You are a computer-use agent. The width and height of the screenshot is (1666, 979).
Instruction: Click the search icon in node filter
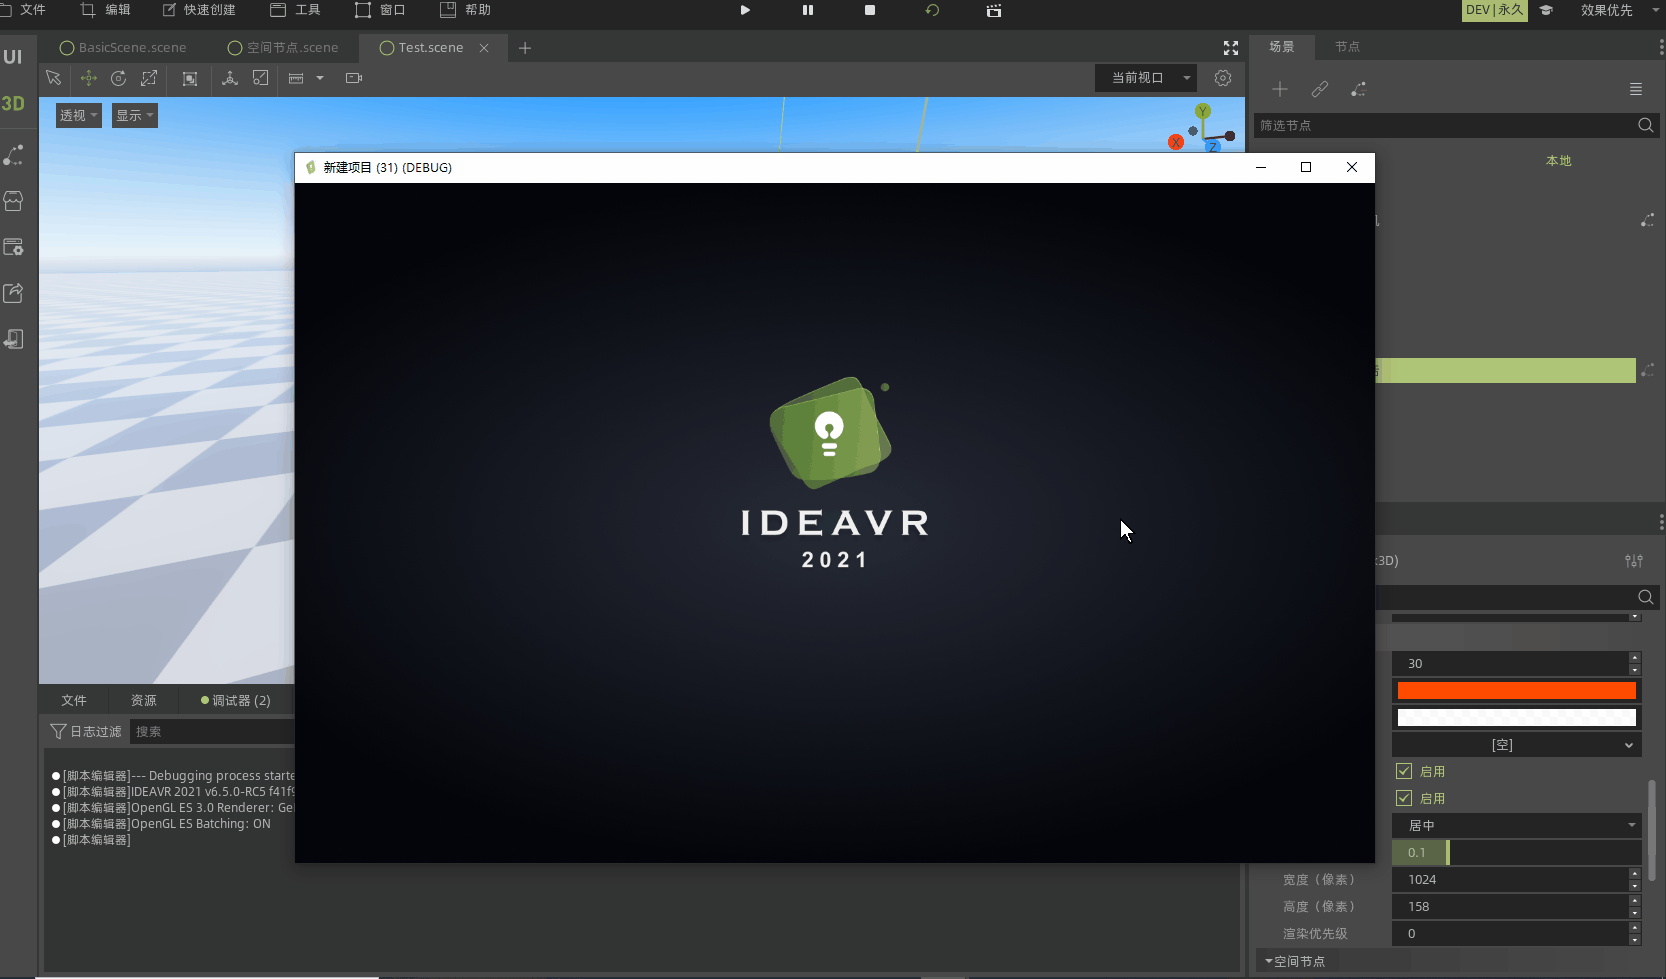(1645, 125)
